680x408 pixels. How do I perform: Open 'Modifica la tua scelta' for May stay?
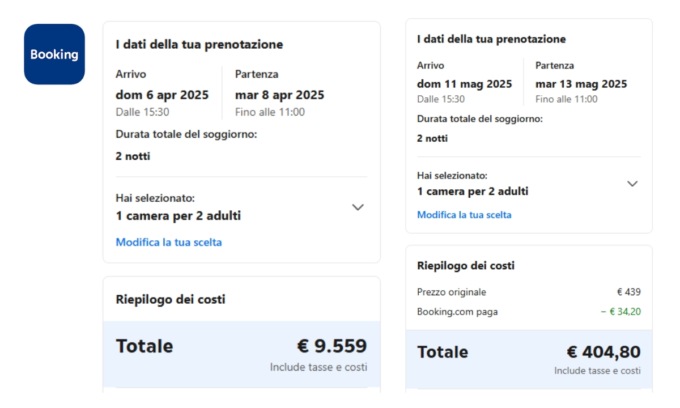(464, 214)
